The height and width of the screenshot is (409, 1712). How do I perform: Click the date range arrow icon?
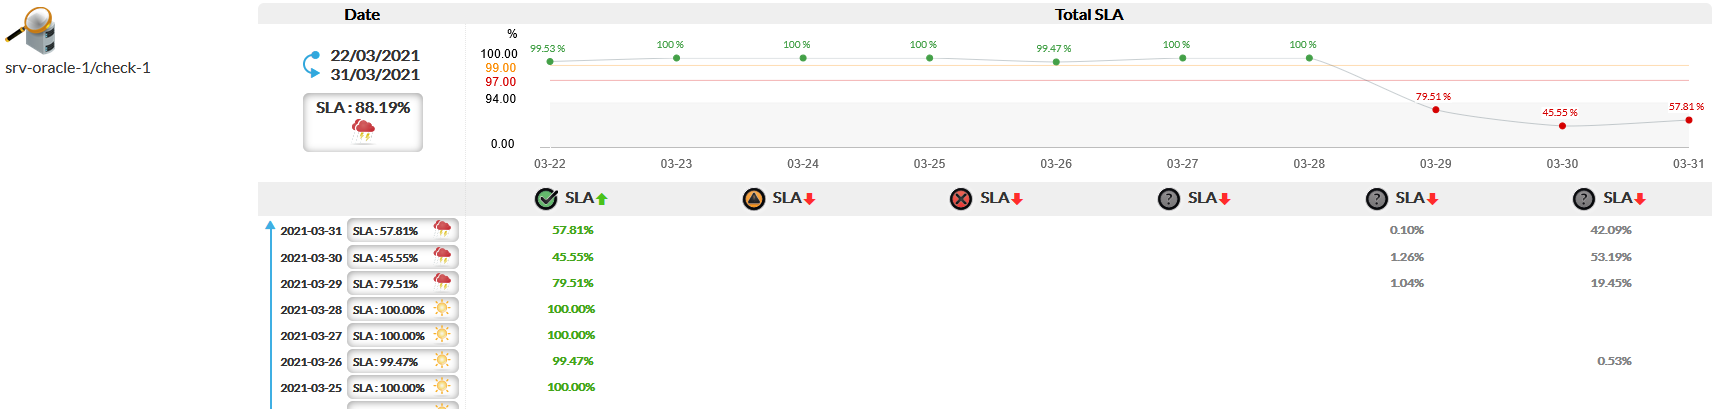pyautogui.click(x=312, y=65)
